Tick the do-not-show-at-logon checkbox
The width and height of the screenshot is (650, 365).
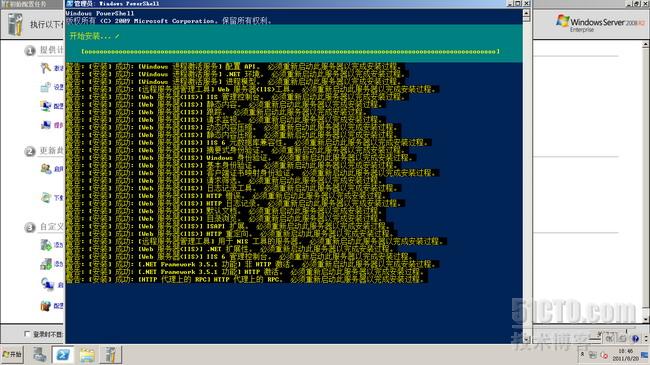click(27, 334)
